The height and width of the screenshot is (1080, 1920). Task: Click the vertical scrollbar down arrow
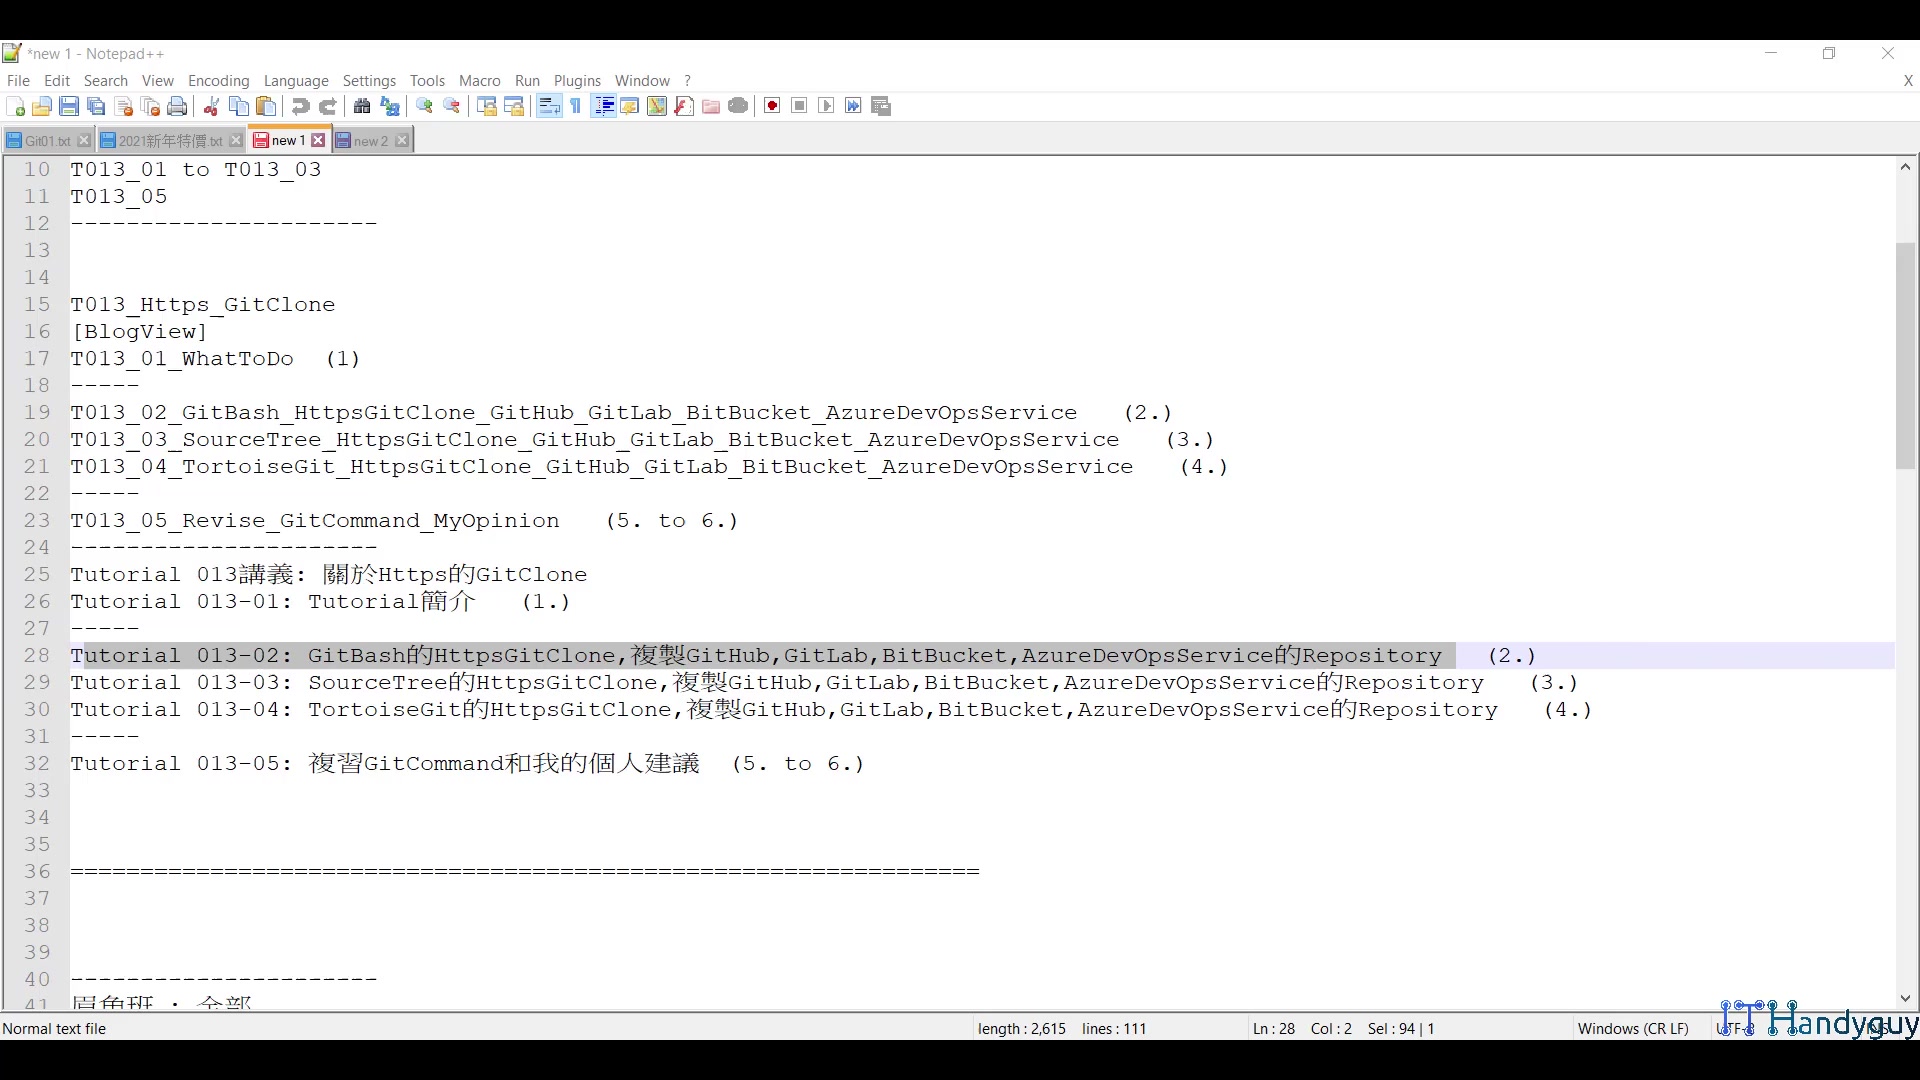1905,998
